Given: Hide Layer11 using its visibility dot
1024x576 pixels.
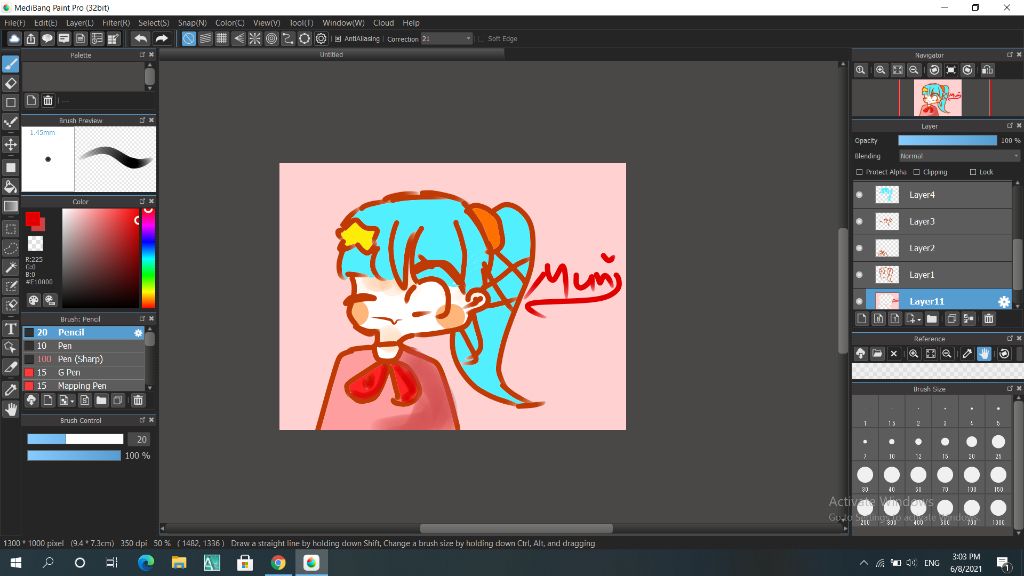Looking at the screenshot, I should point(859,302).
